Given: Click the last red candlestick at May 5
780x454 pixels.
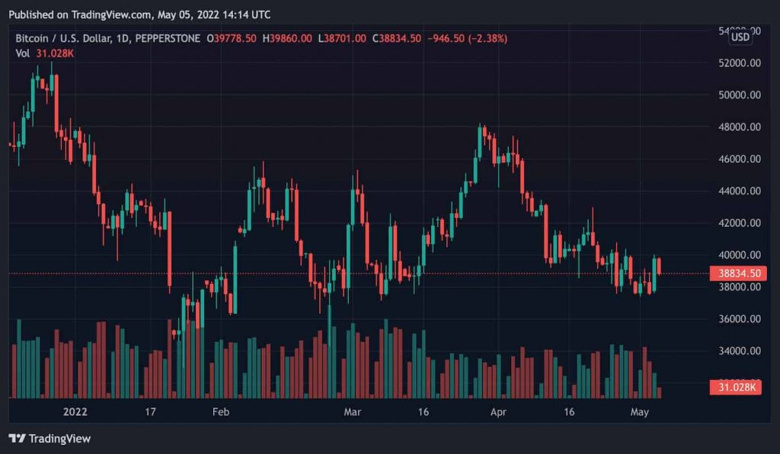Looking at the screenshot, I should pyautogui.click(x=659, y=266).
